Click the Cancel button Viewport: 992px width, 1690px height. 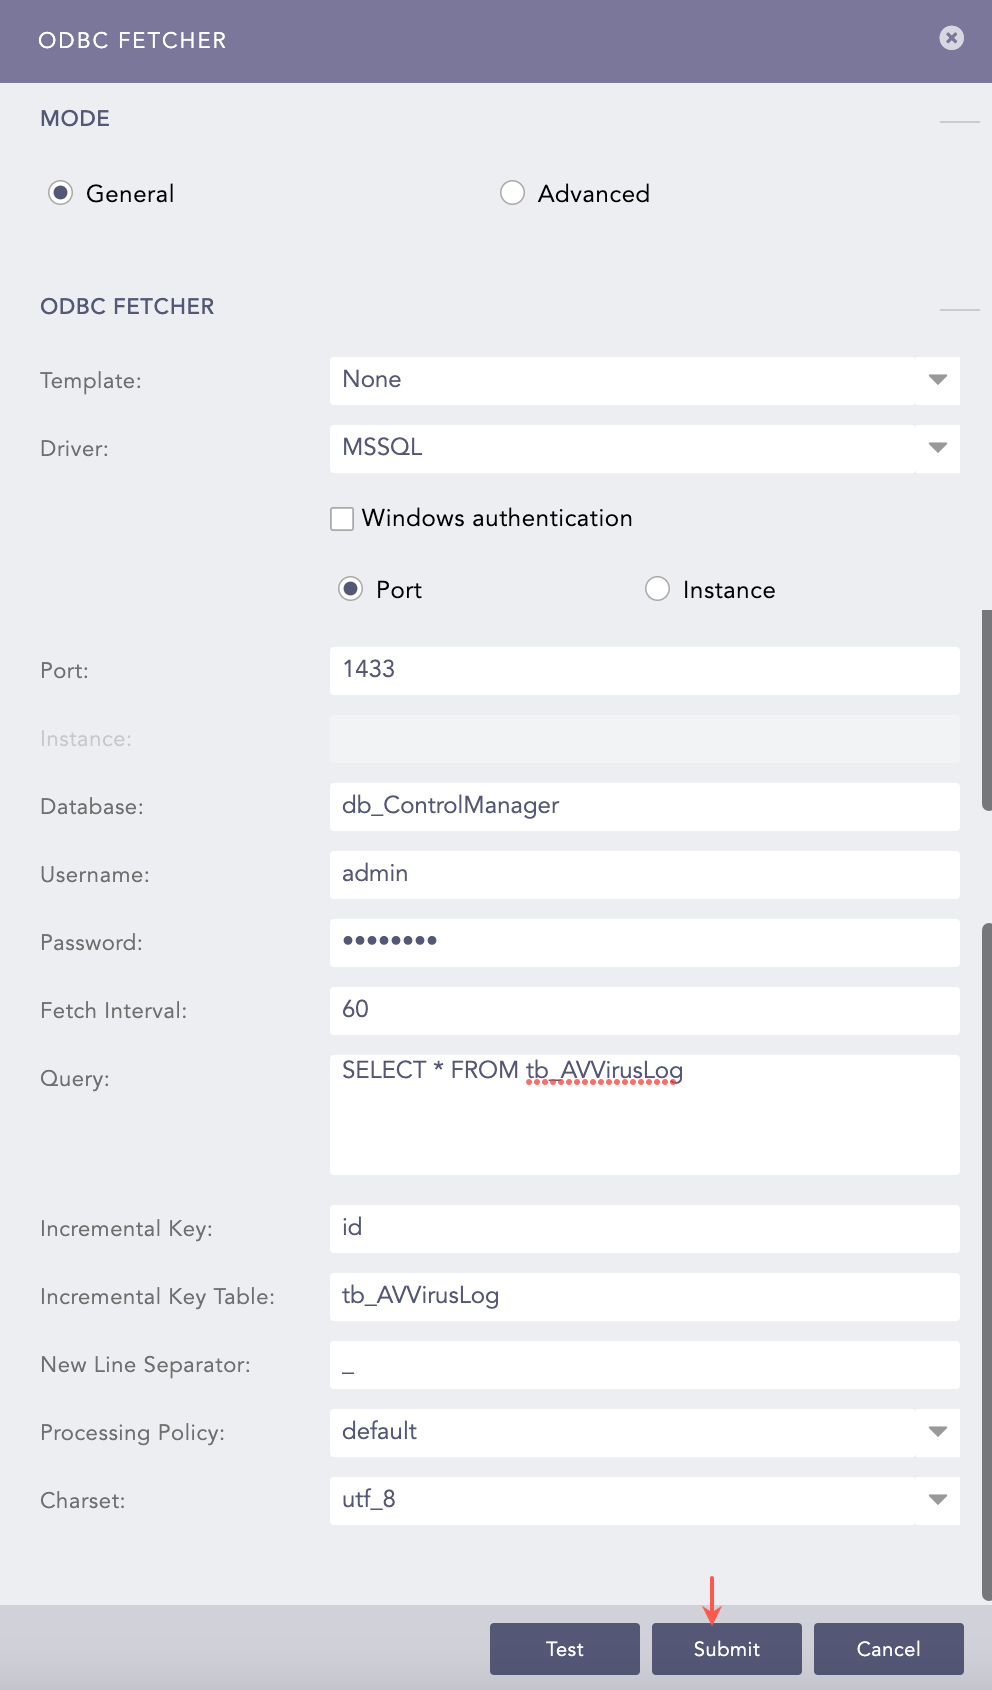(888, 1649)
